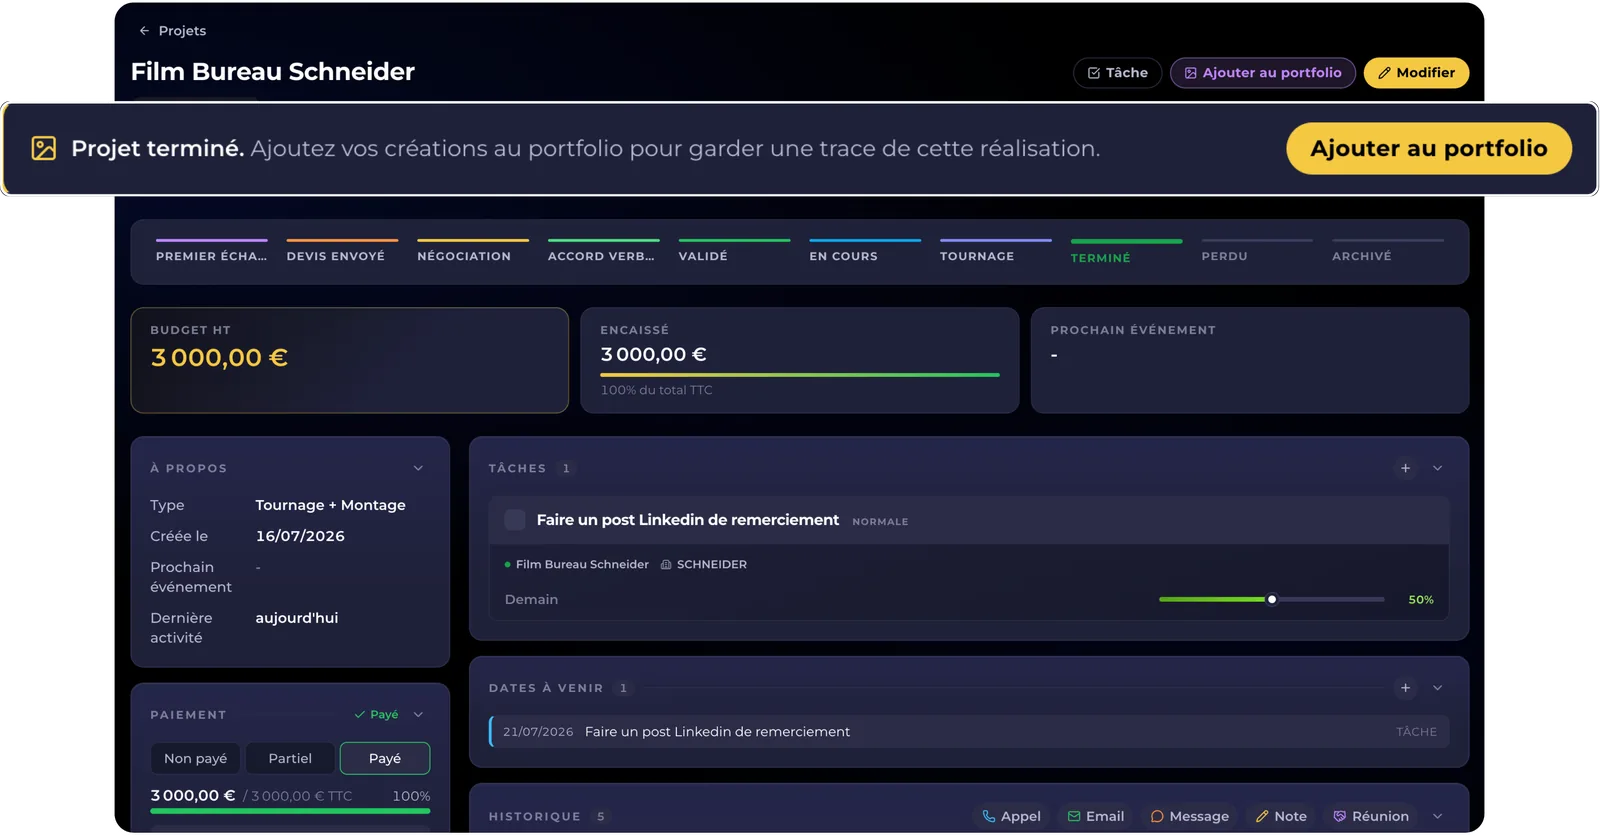Viewport: 1600px width, 836px height.
Task: Switch to the Négociation stage
Action: (473, 251)
